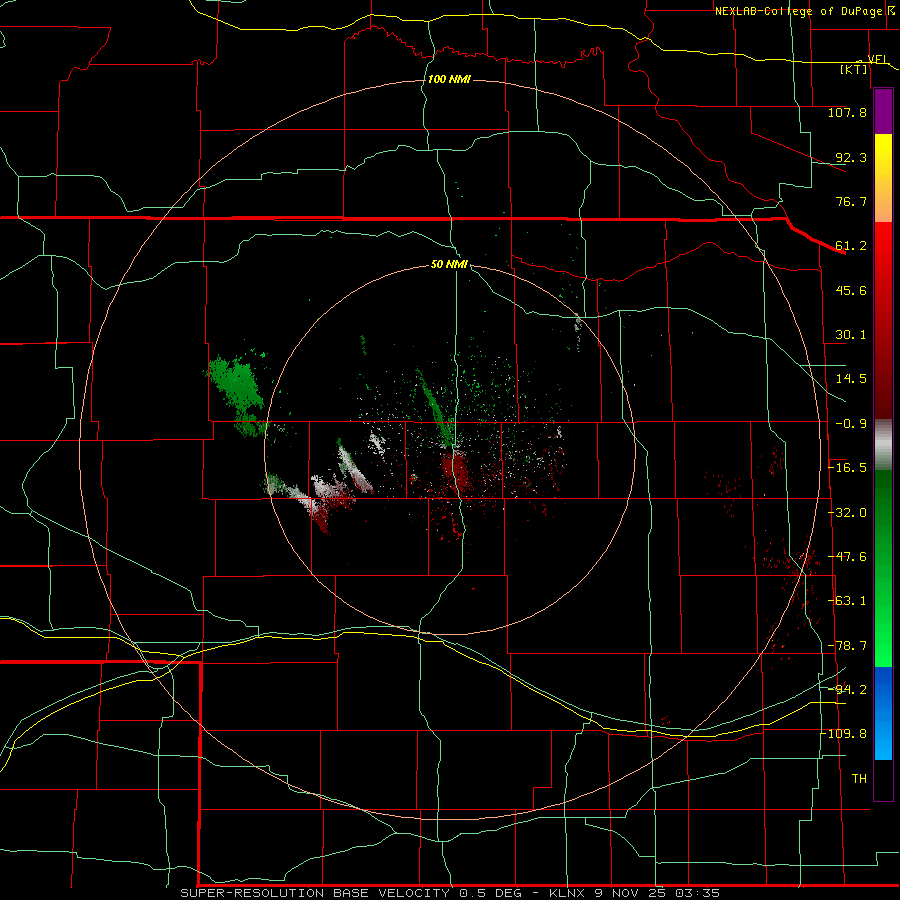Select the -63.1 scale value
900x900 pixels.
click(x=847, y=601)
